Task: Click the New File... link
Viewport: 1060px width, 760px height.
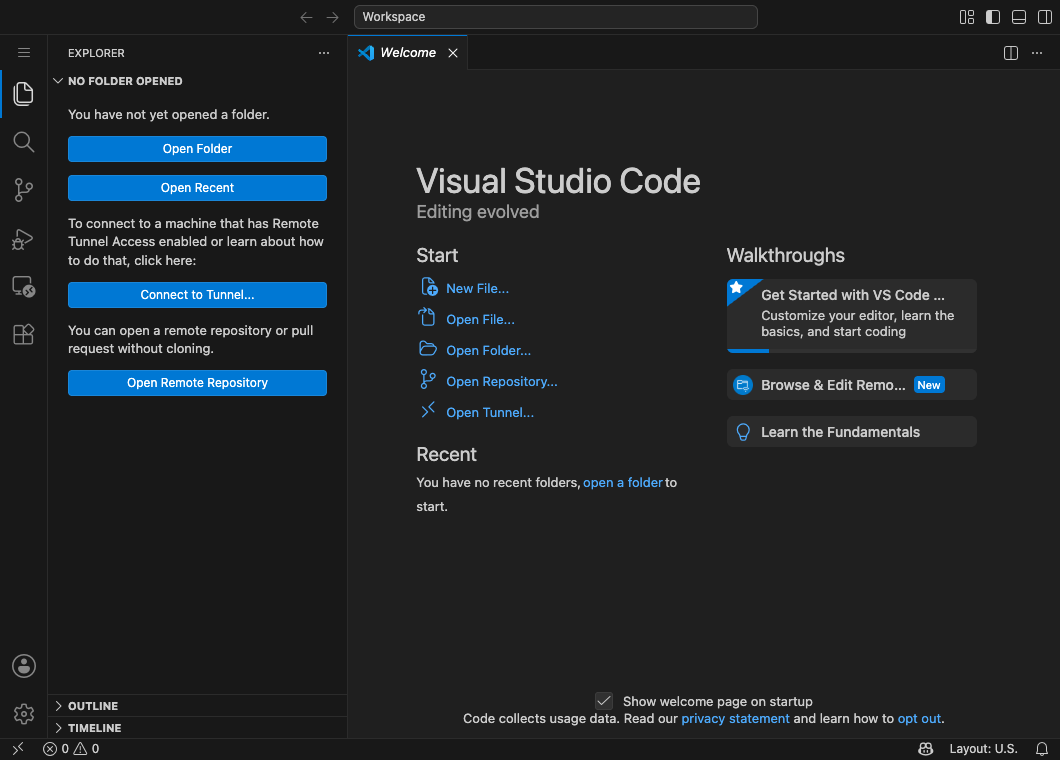Action: tap(477, 288)
